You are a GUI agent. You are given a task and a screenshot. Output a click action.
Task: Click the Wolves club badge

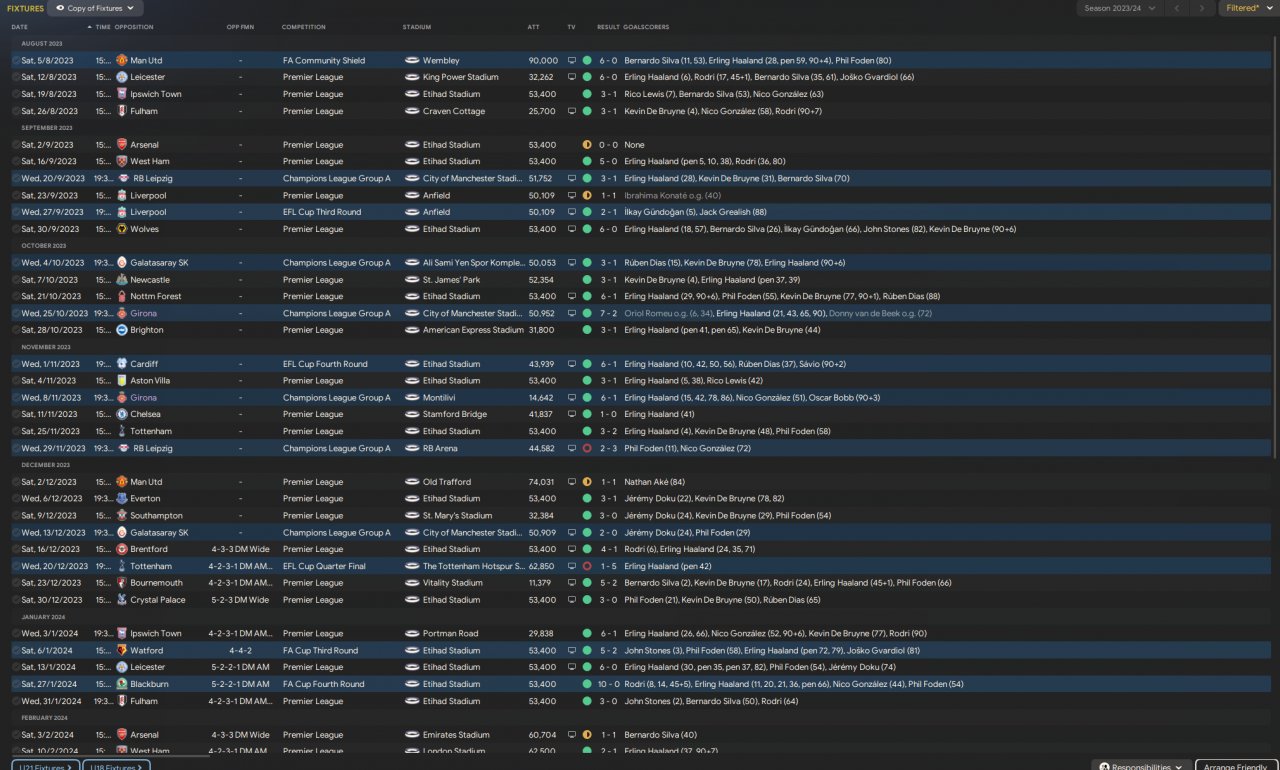tap(122, 229)
